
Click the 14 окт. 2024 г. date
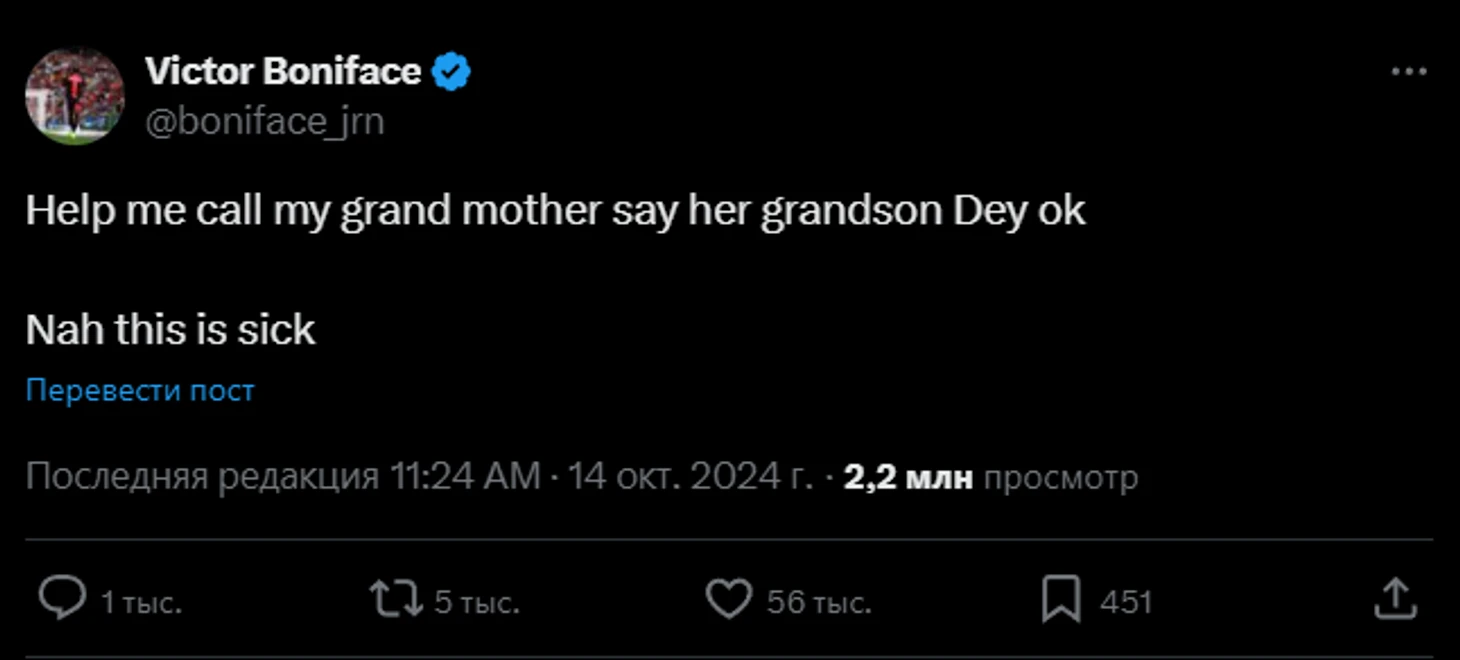[x=690, y=477]
